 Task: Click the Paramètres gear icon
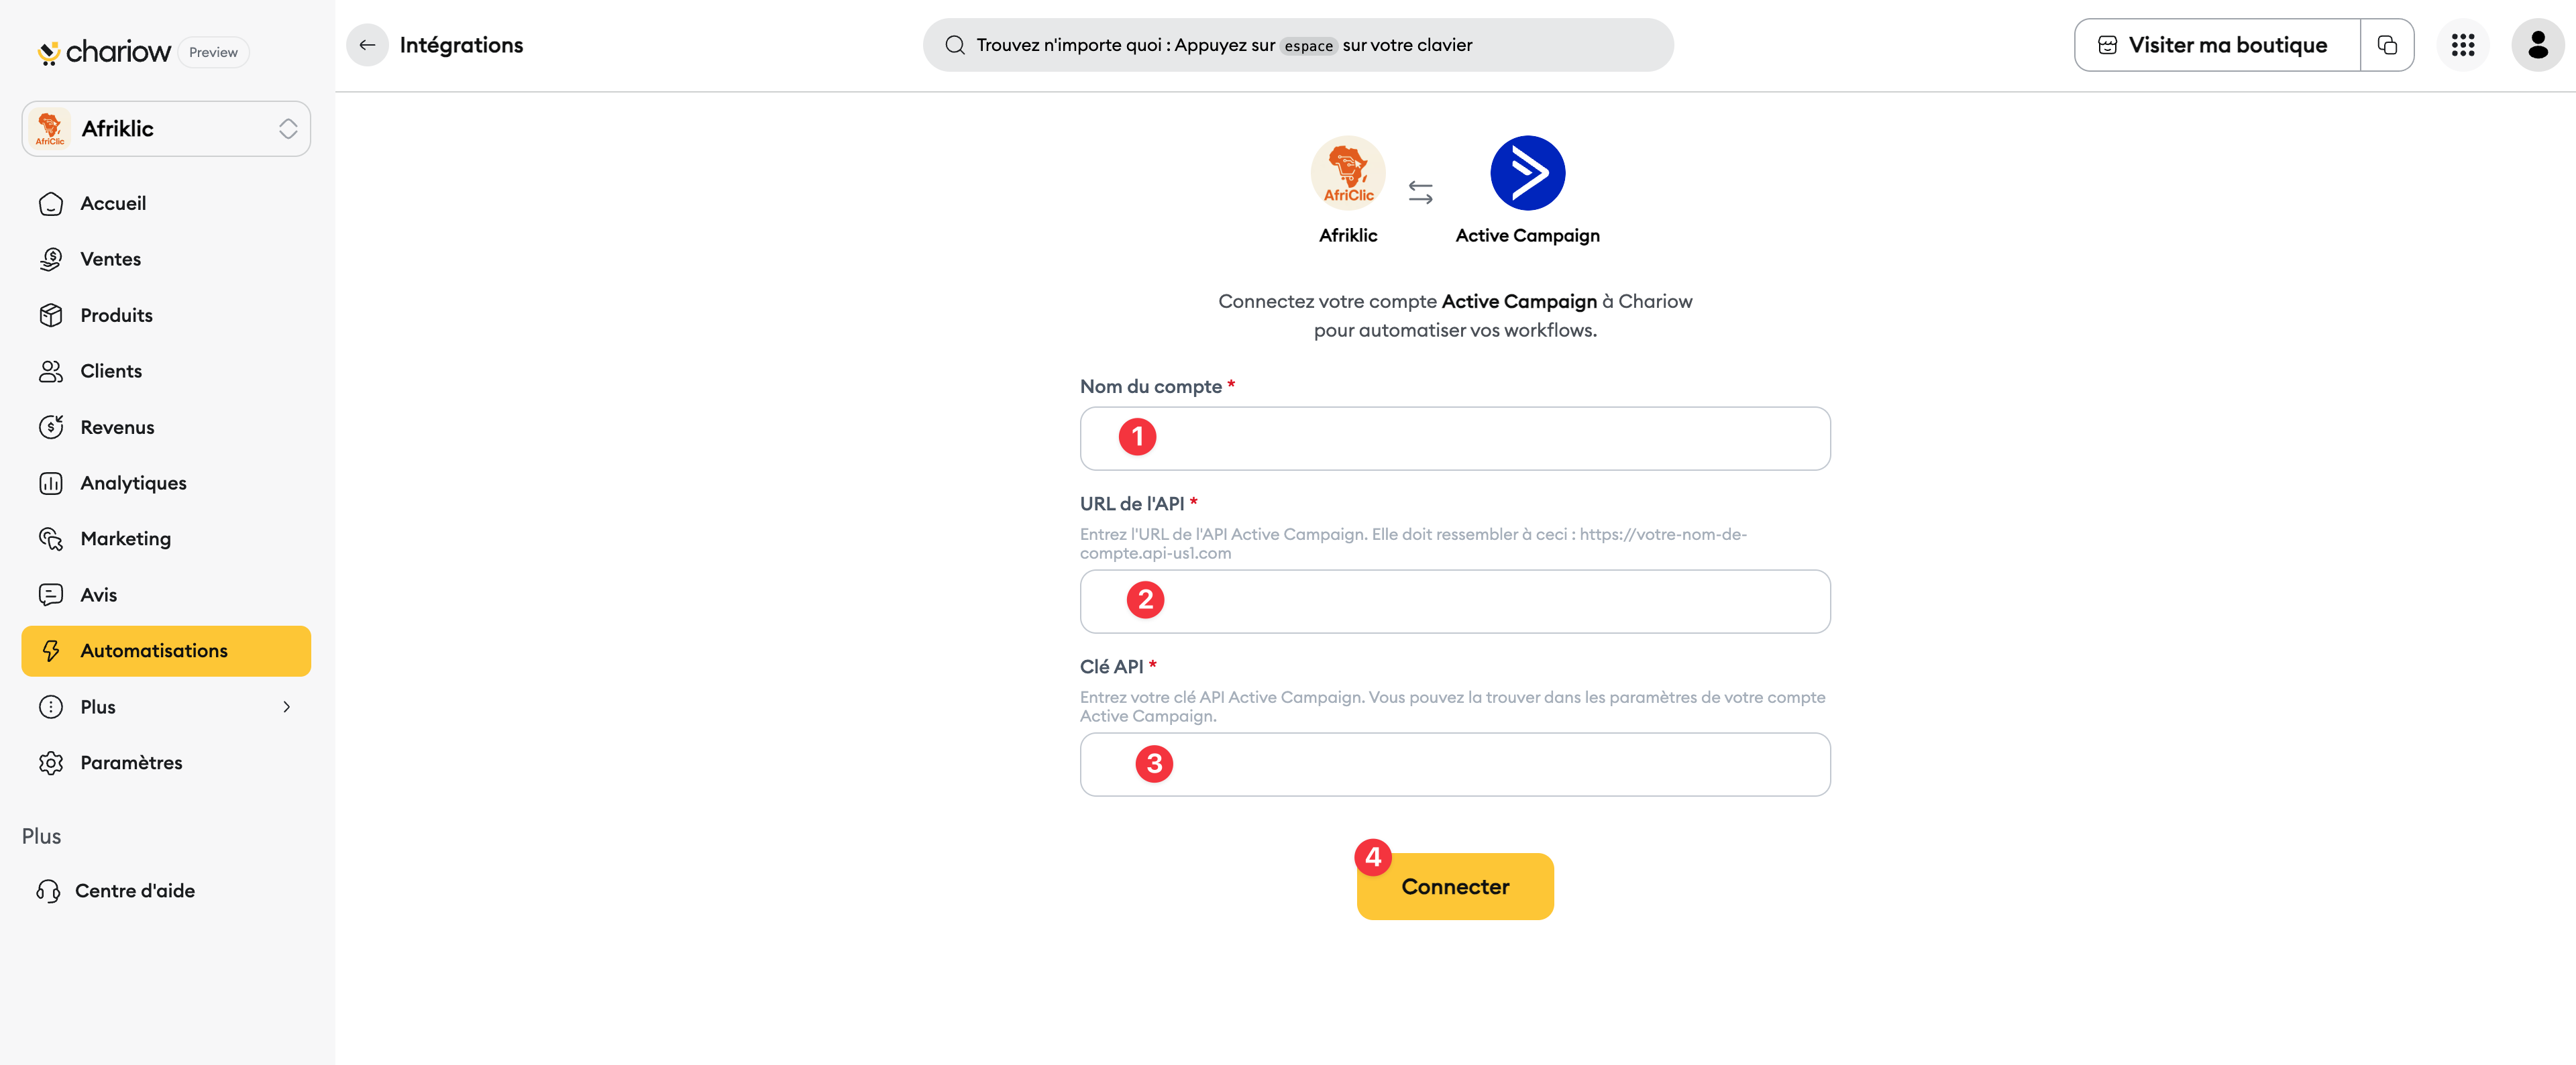coord(51,763)
